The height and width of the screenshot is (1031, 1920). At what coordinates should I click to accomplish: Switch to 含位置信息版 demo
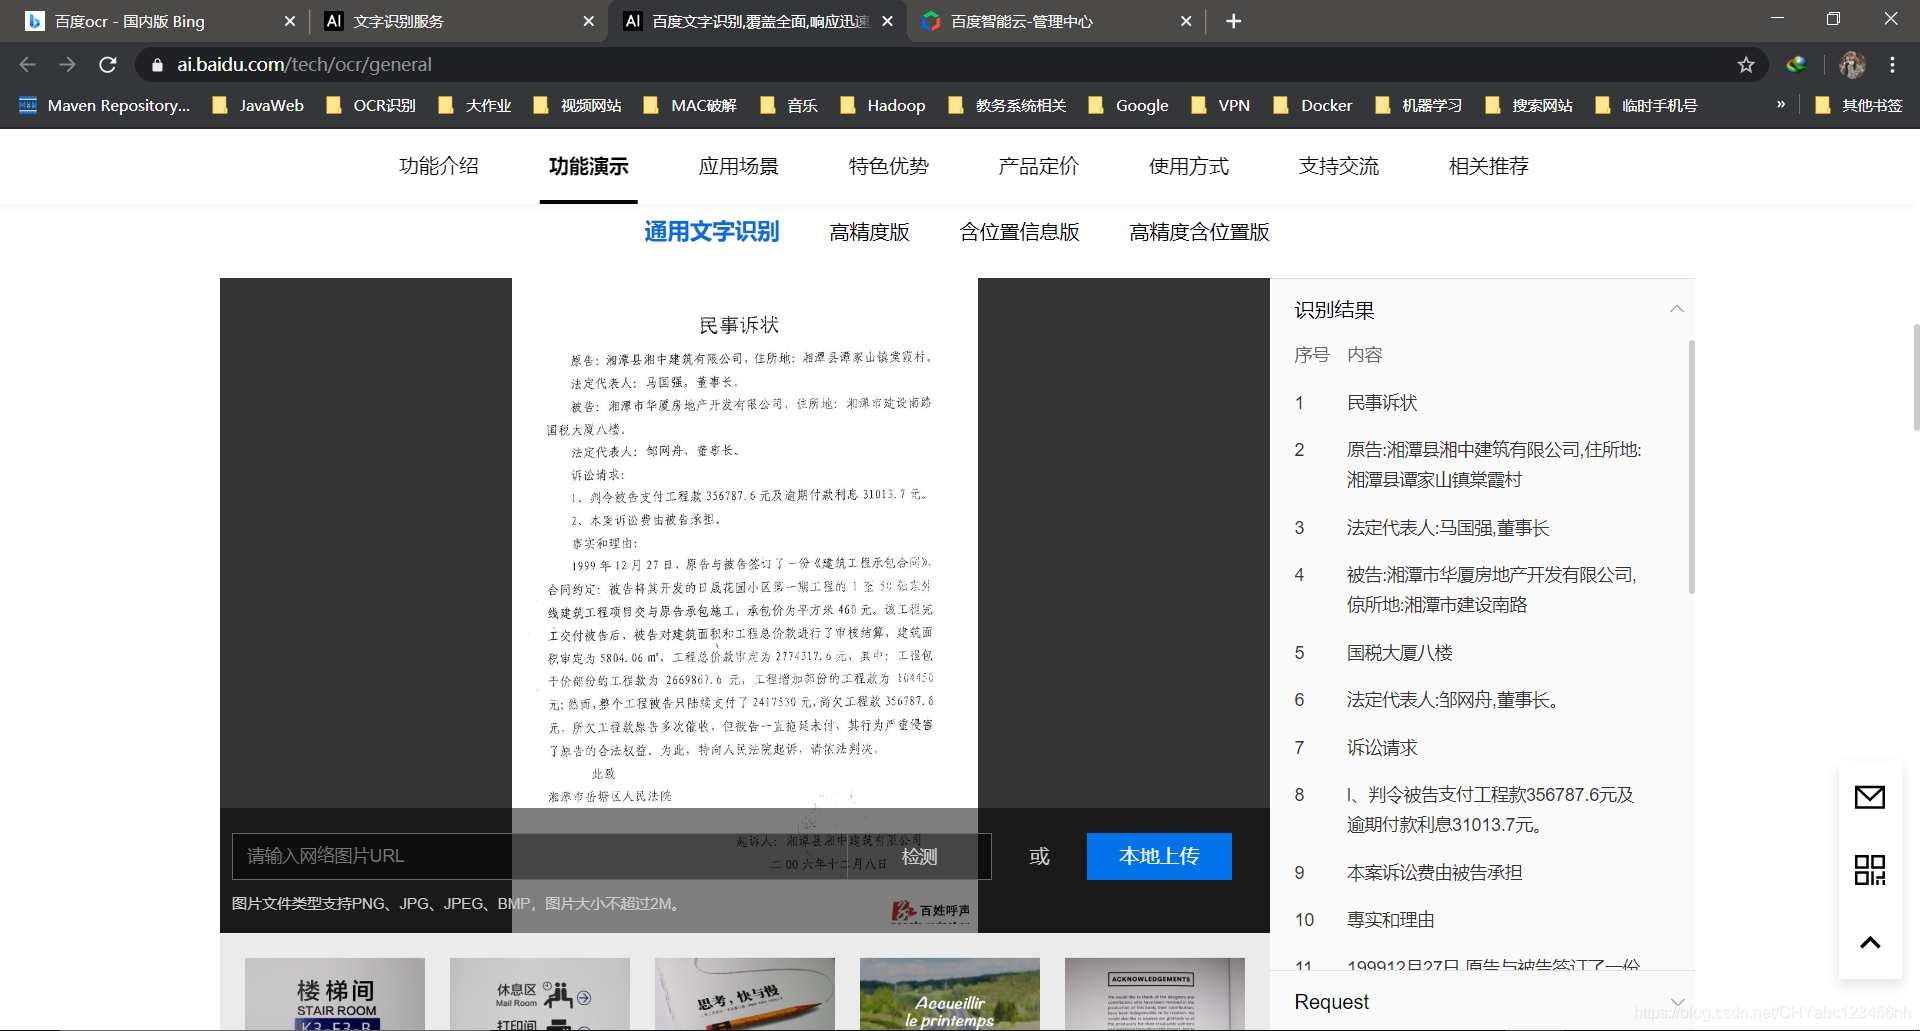(1019, 232)
